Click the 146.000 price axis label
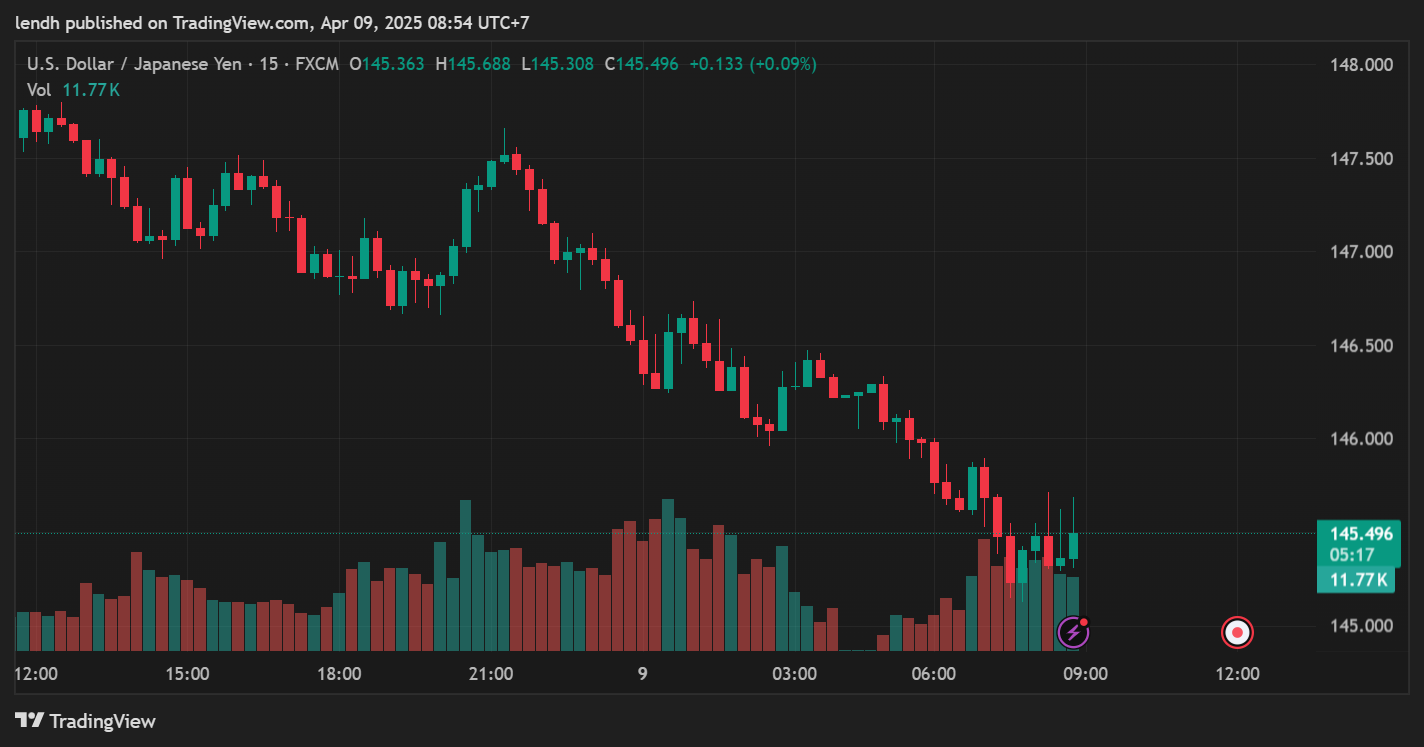 pyautogui.click(x=1361, y=439)
